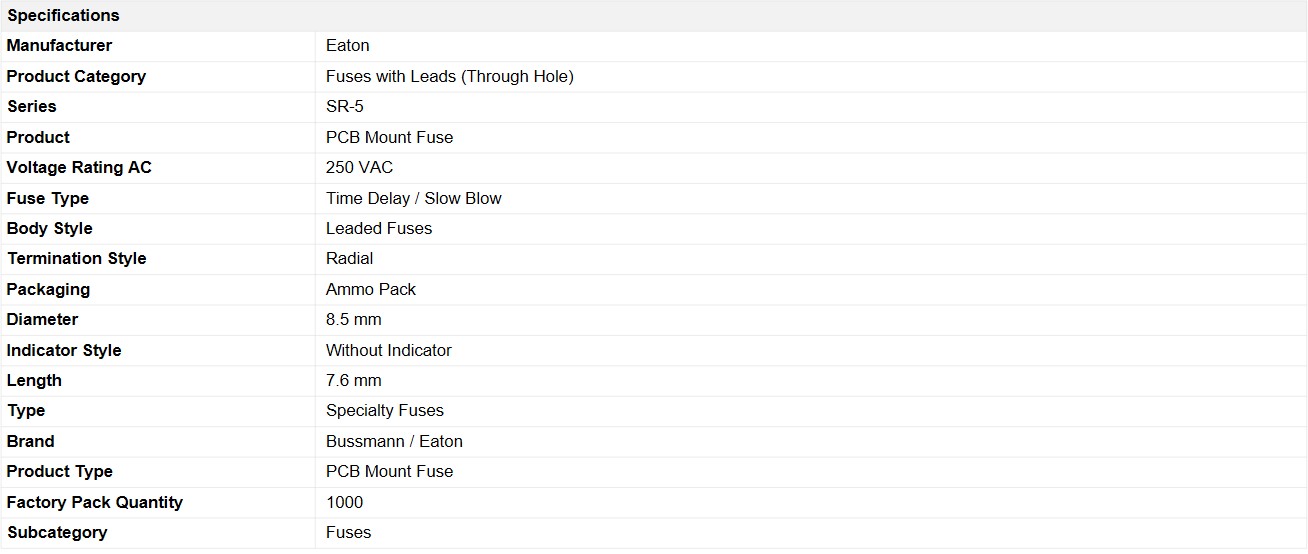Select the 7.6 mm length value

pos(354,380)
